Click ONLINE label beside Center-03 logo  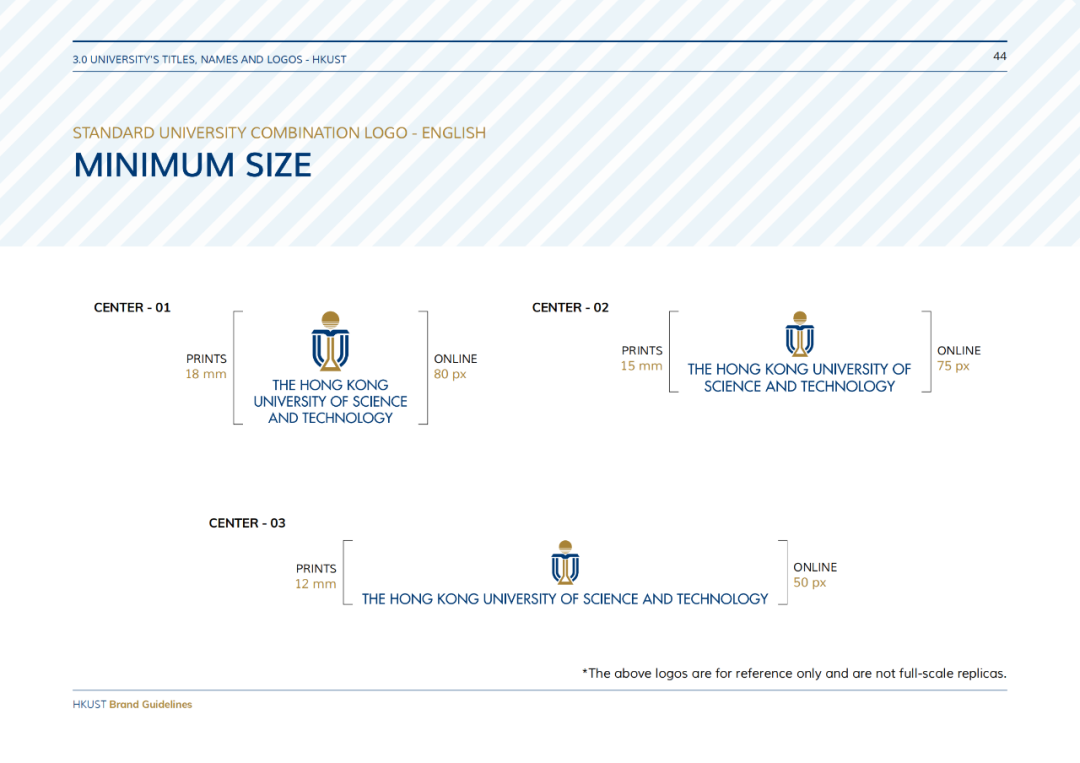pyautogui.click(x=815, y=567)
